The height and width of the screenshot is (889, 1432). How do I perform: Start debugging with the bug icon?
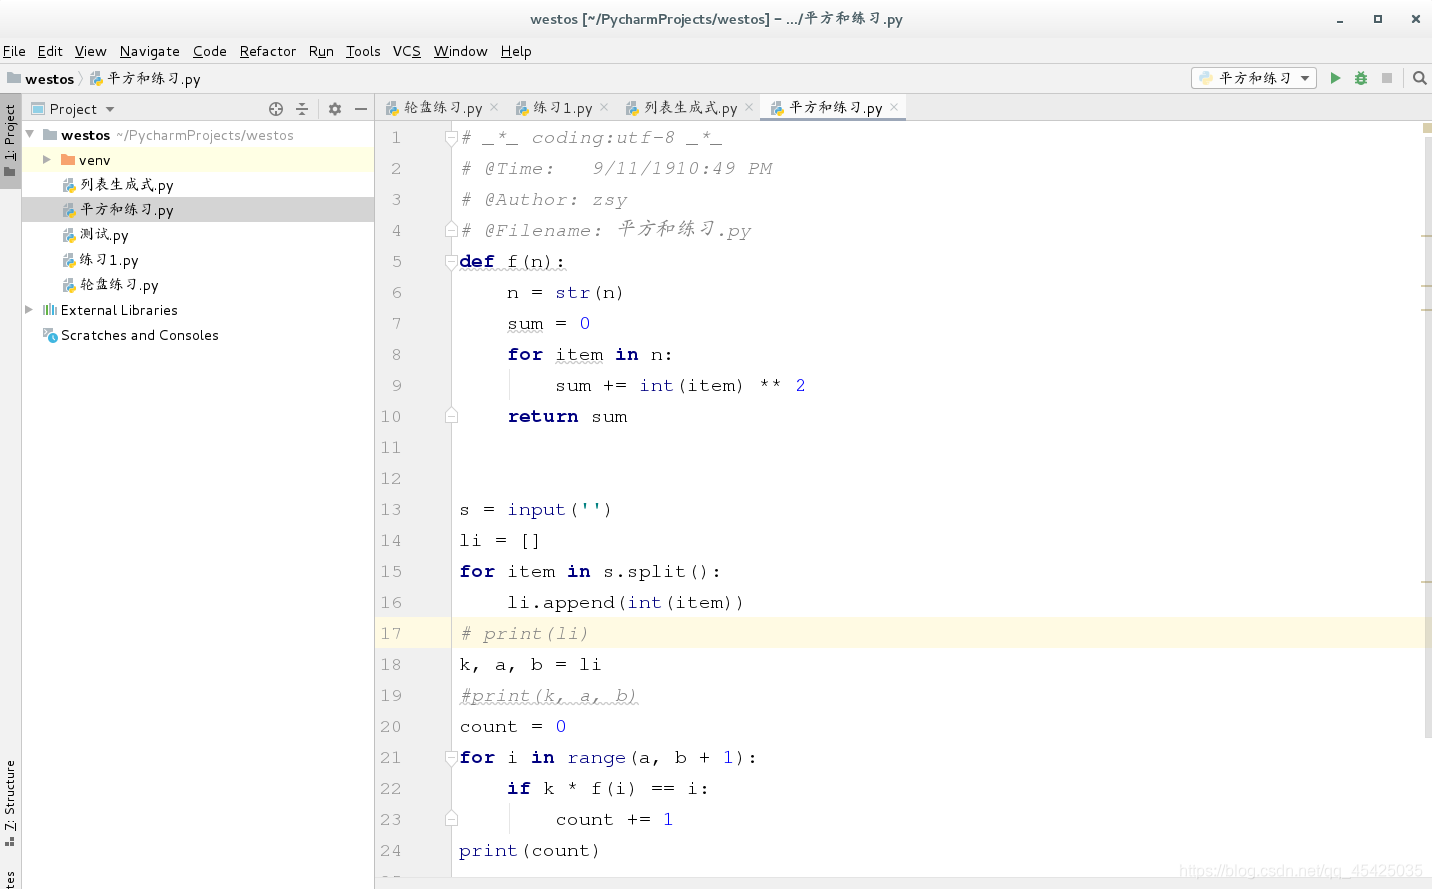tap(1361, 78)
